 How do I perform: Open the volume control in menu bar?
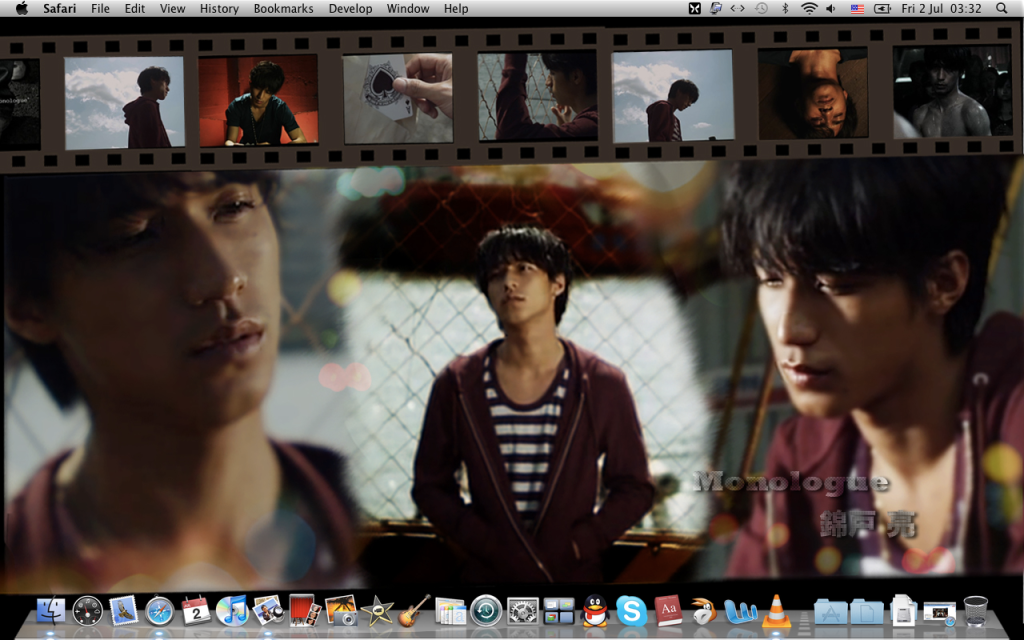(832, 9)
